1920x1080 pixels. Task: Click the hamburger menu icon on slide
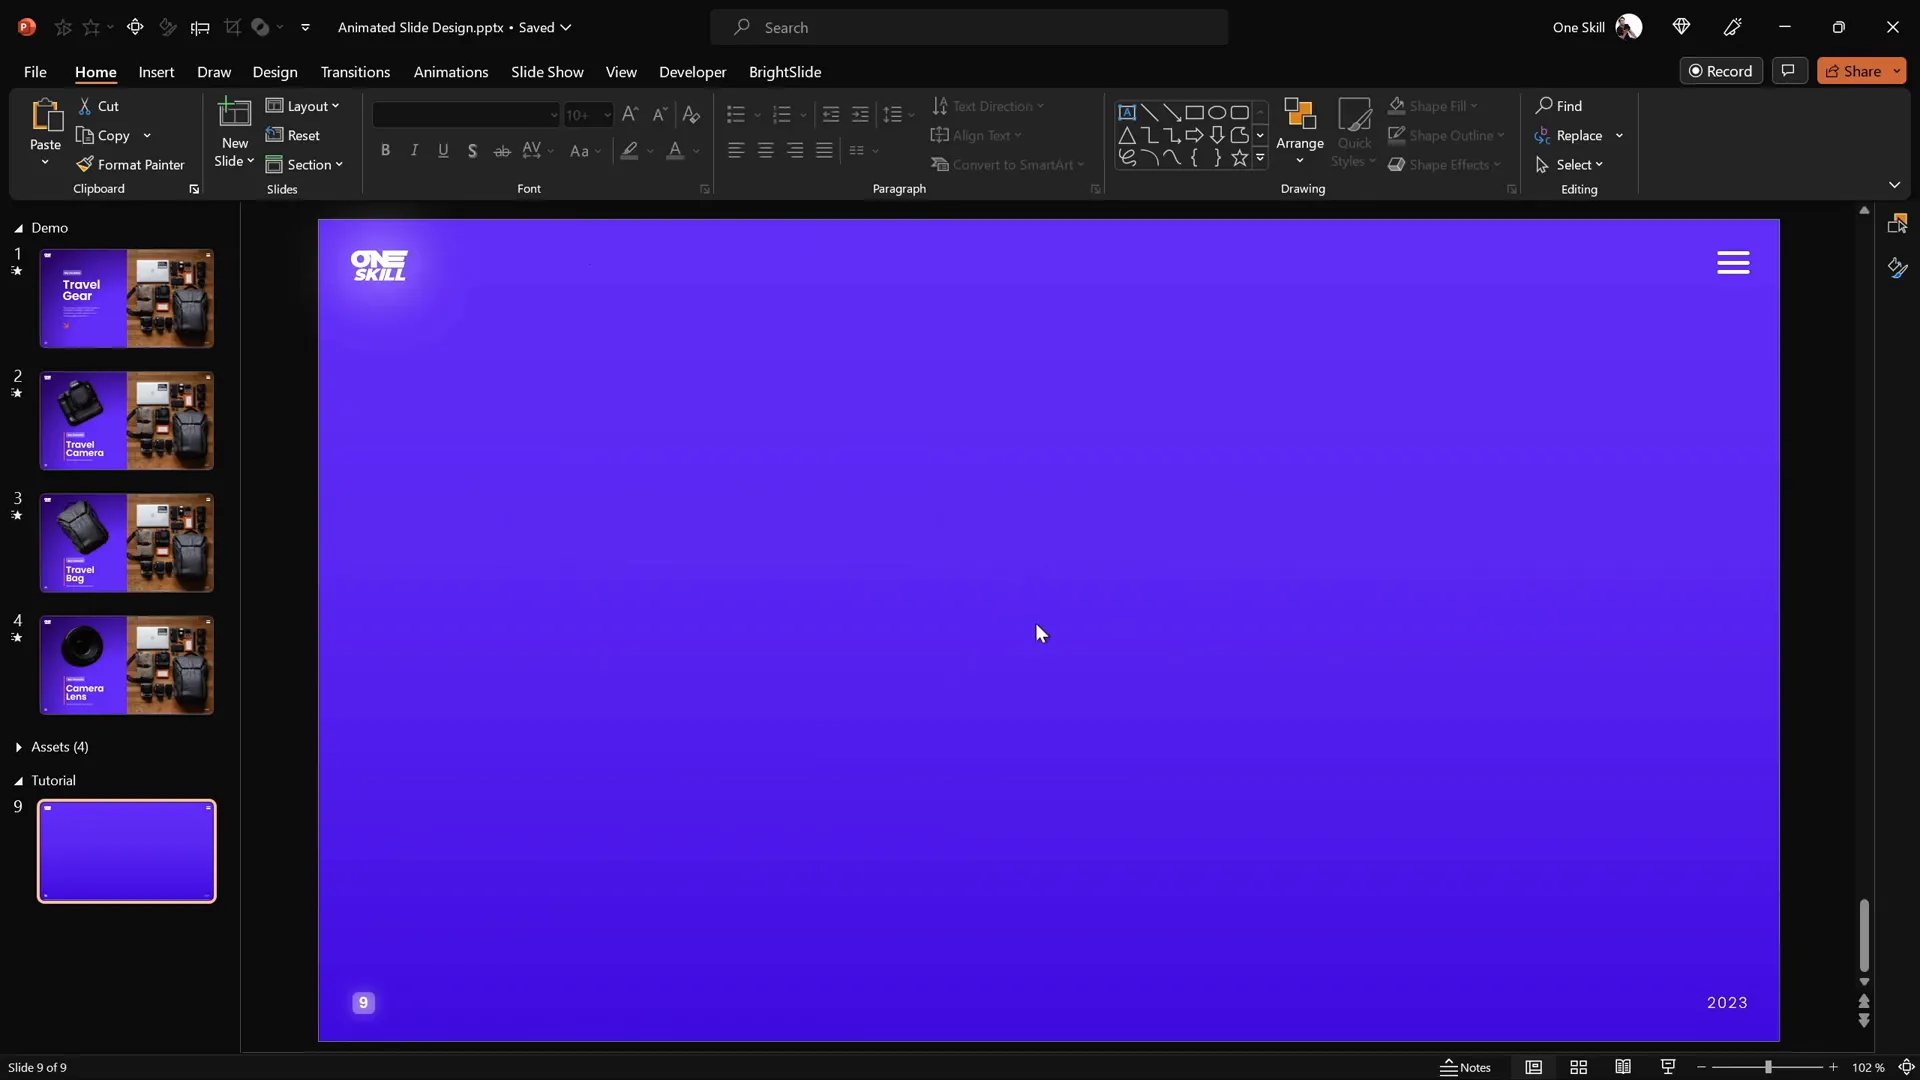point(1733,263)
